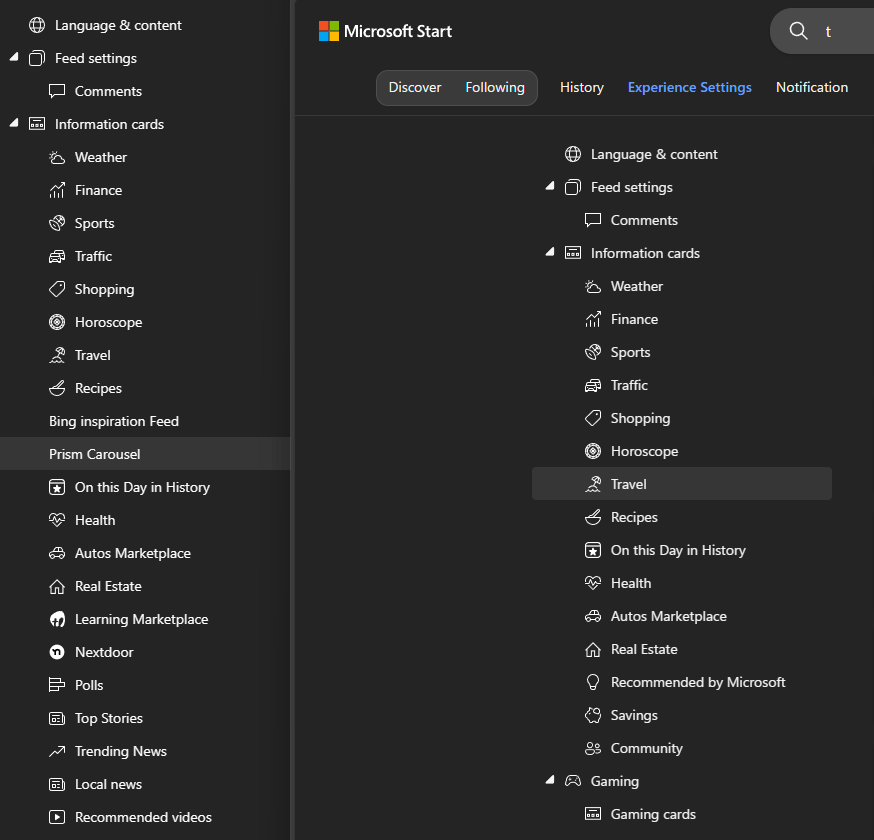Click the Trending News arrow icon
This screenshot has width=874, height=840.
coord(57,751)
